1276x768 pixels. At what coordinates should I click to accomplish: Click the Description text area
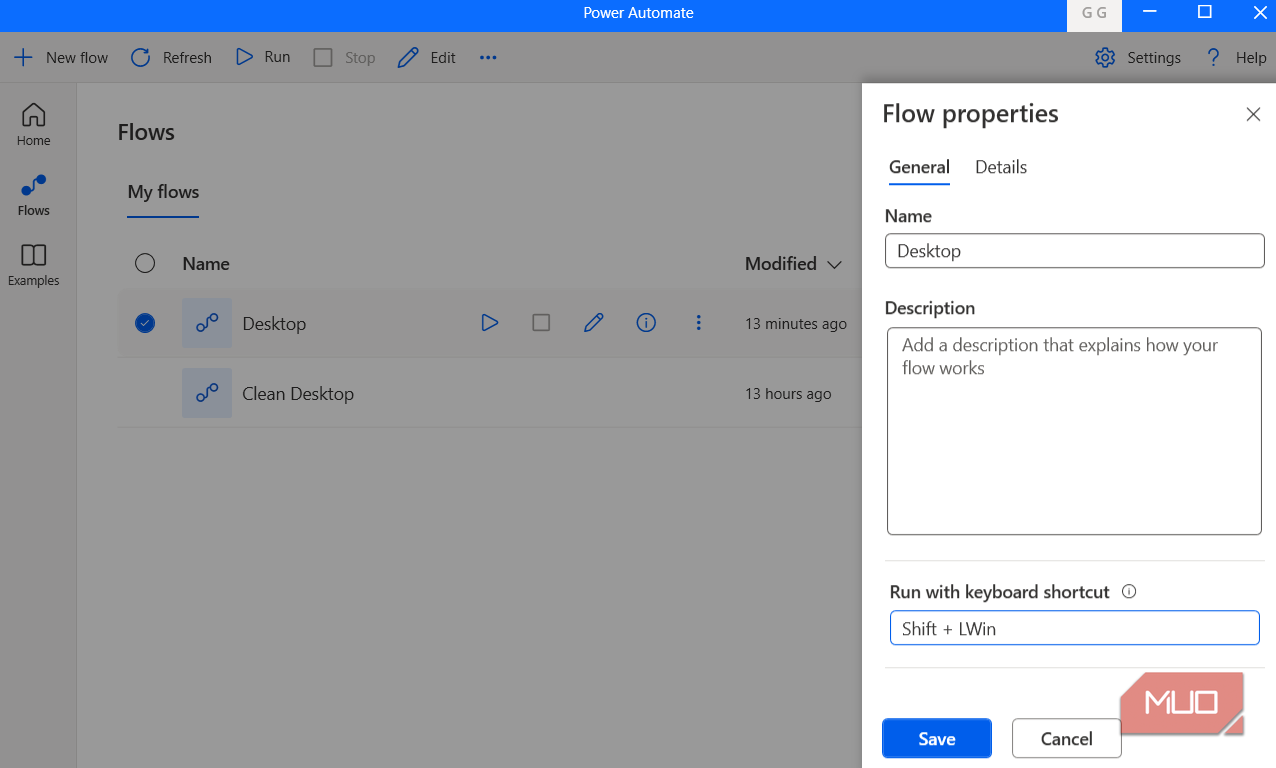click(x=1074, y=431)
